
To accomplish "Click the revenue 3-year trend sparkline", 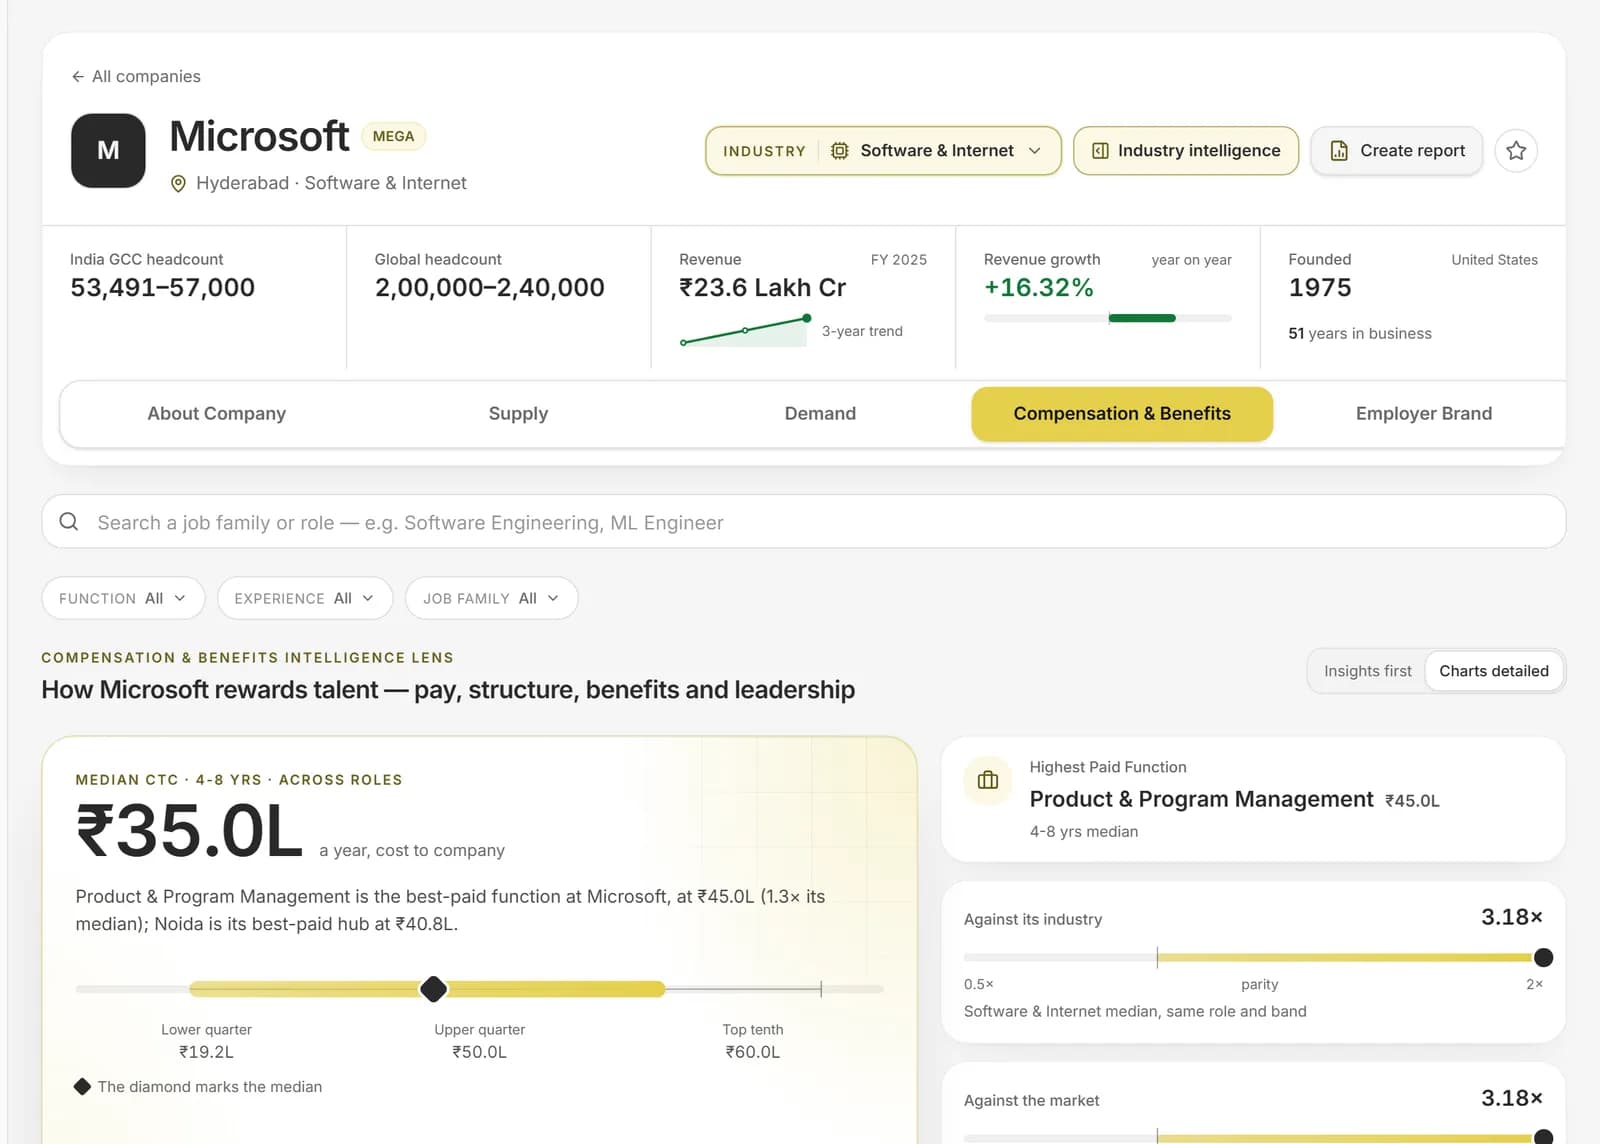I will [746, 331].
